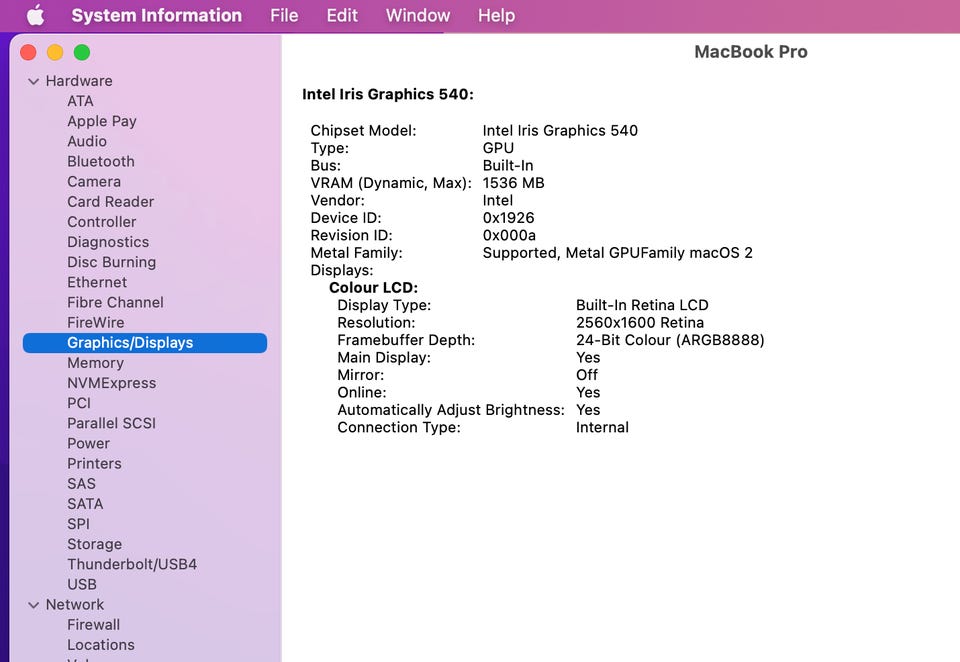Click the Revision ID value 0x000a
960x662 pixels.
pyautogui.click(x=509, y=236)
